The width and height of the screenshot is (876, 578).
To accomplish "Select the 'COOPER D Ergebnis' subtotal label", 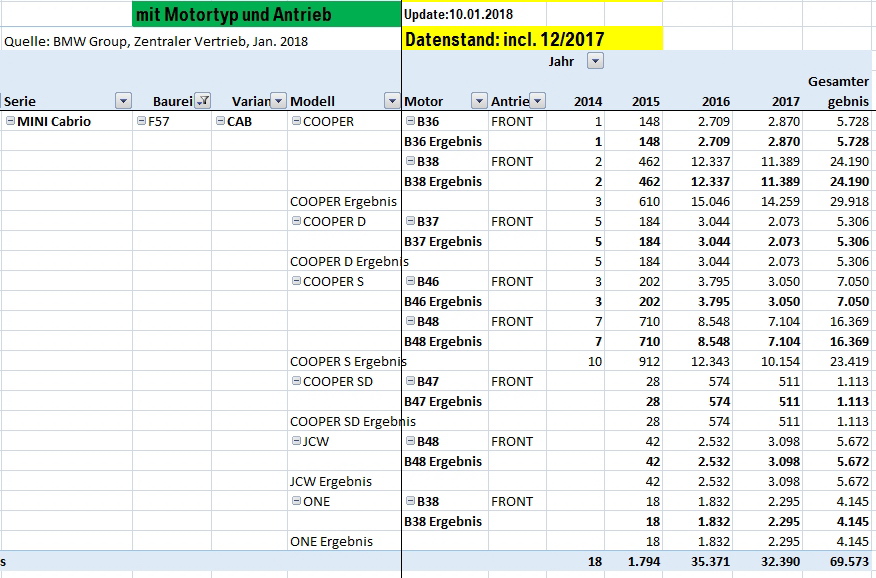I will (x=349, y=261).
